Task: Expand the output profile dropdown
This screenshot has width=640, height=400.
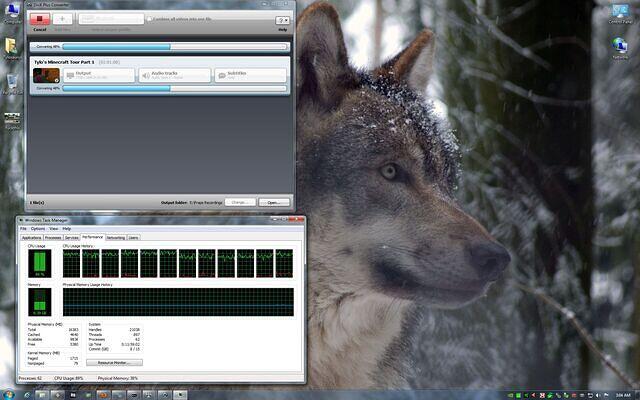Action: pyautogui.click(x=112, y=18)
